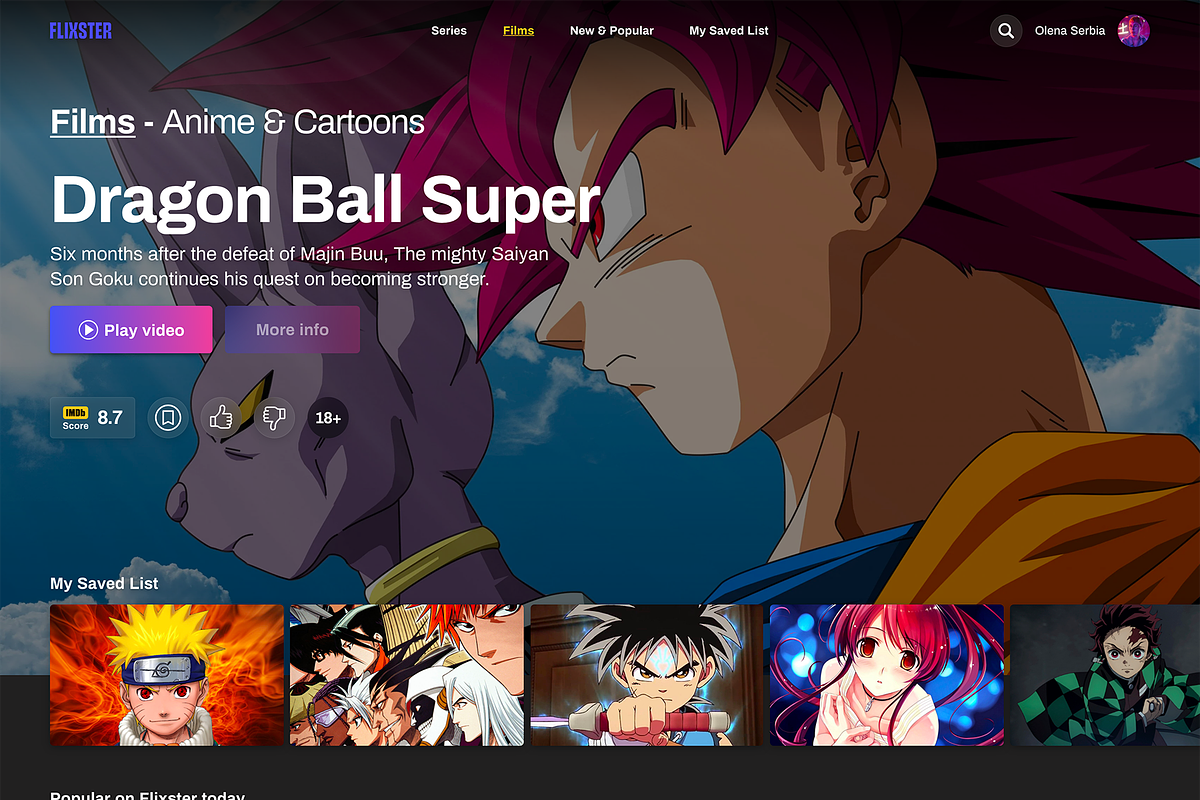The image size is (1200, 800).
Task: Open the red-haired girl thumbnail
Action: pos(887,675)
